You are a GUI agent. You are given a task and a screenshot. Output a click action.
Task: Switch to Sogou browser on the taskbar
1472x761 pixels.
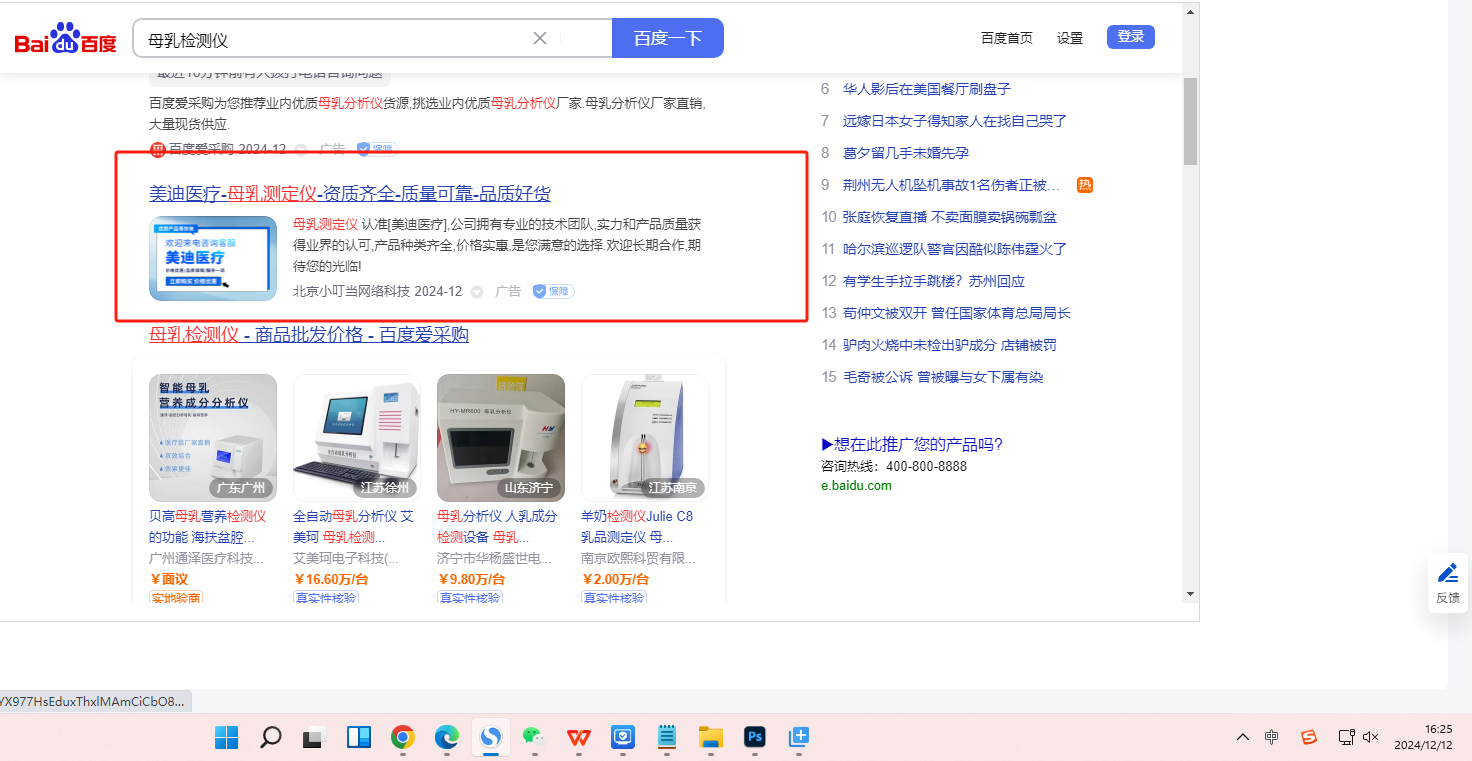pyautogui.click(x=491, y=738)
